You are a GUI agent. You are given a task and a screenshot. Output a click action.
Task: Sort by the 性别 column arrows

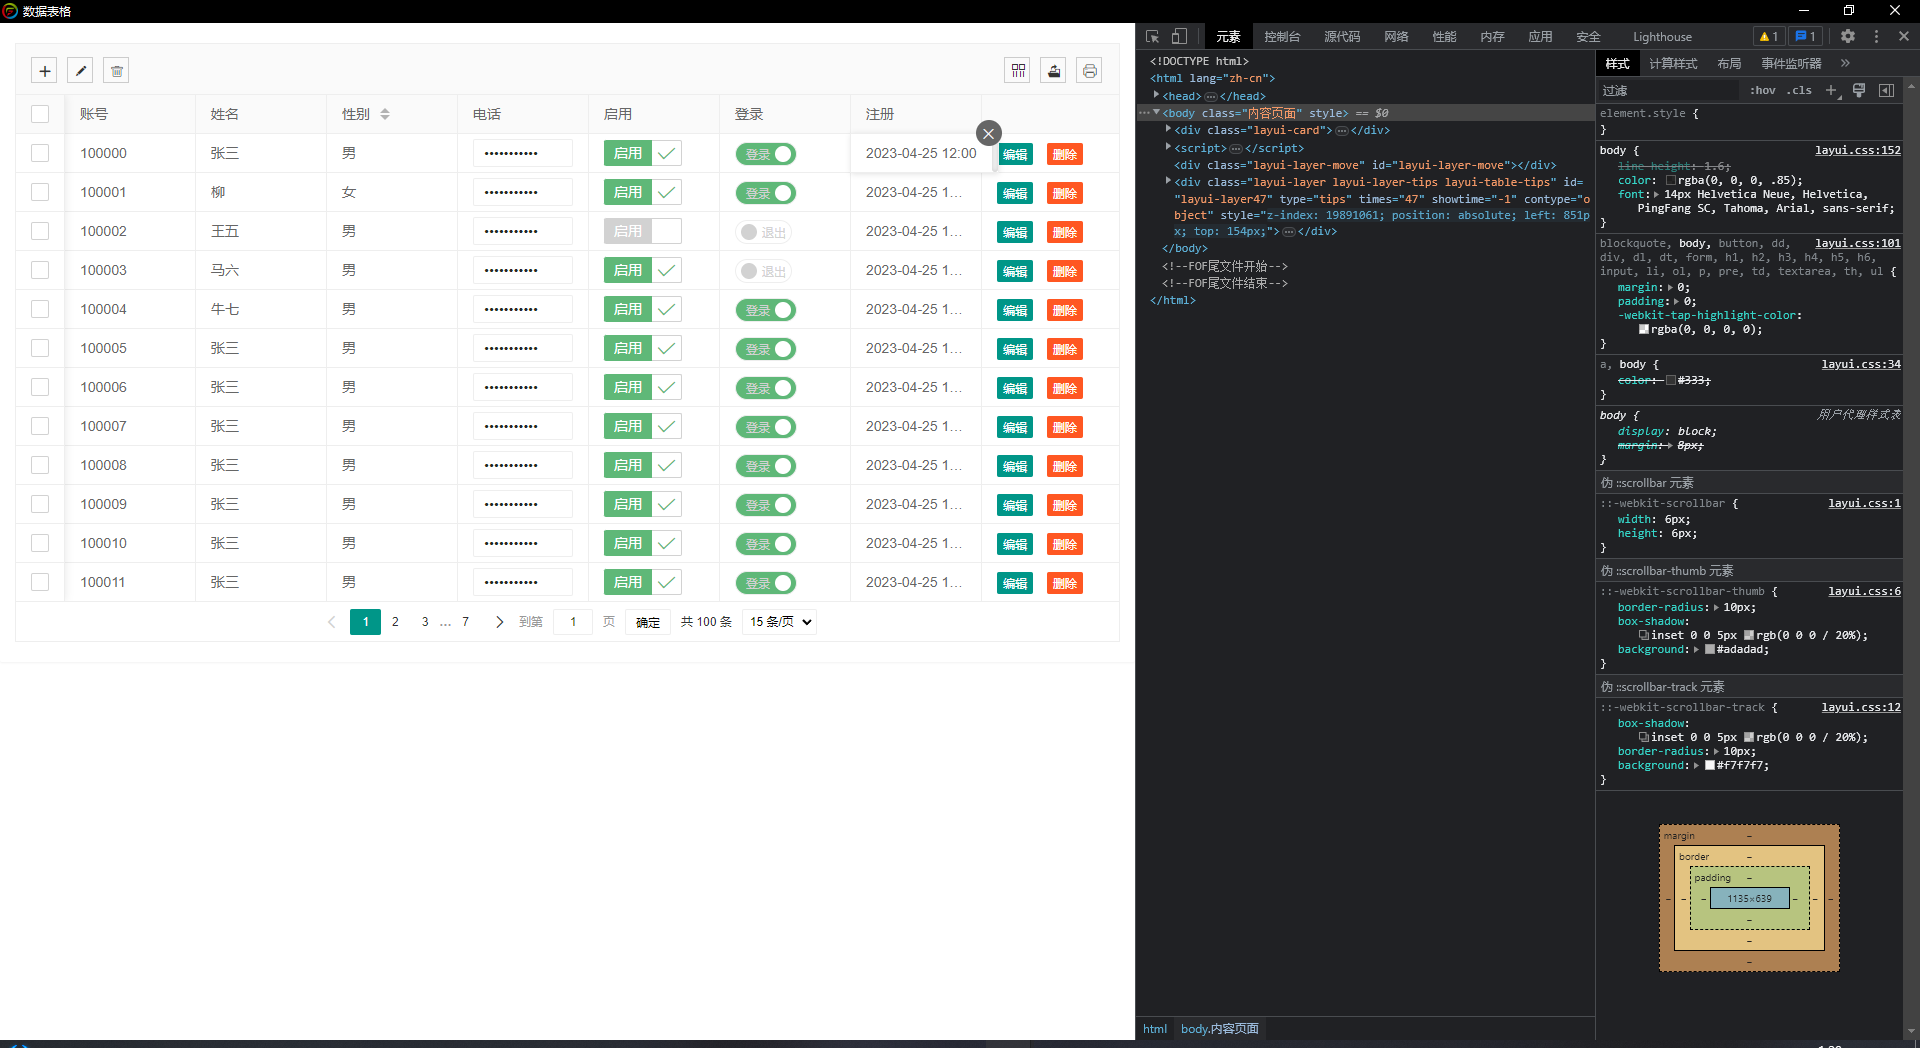(385, 114)
